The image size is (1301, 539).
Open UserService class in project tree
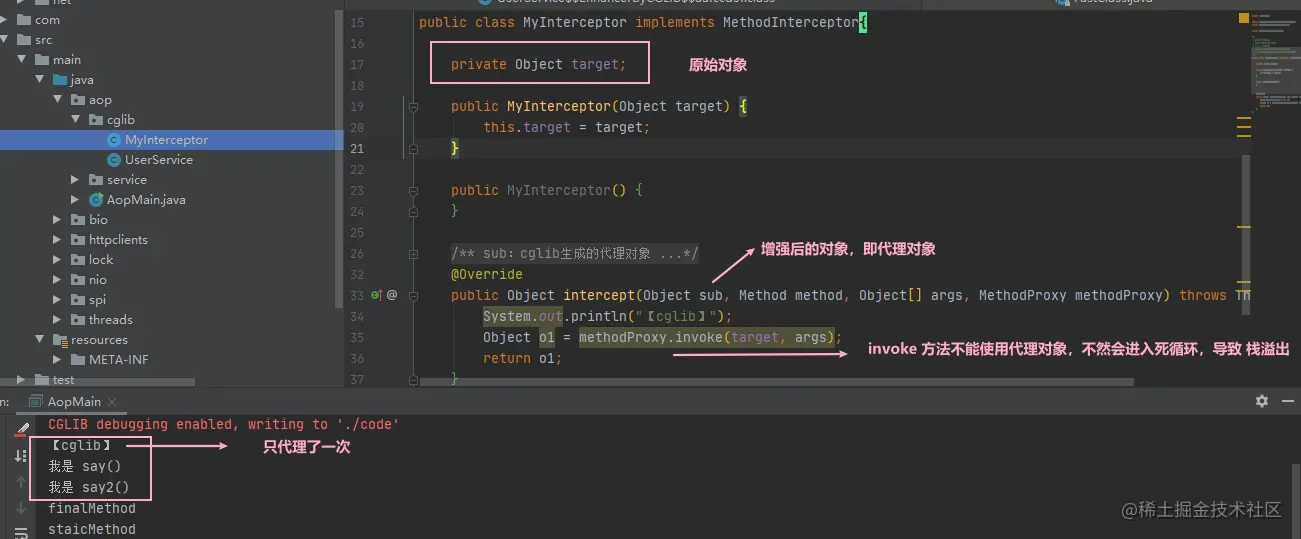(158, 160)
